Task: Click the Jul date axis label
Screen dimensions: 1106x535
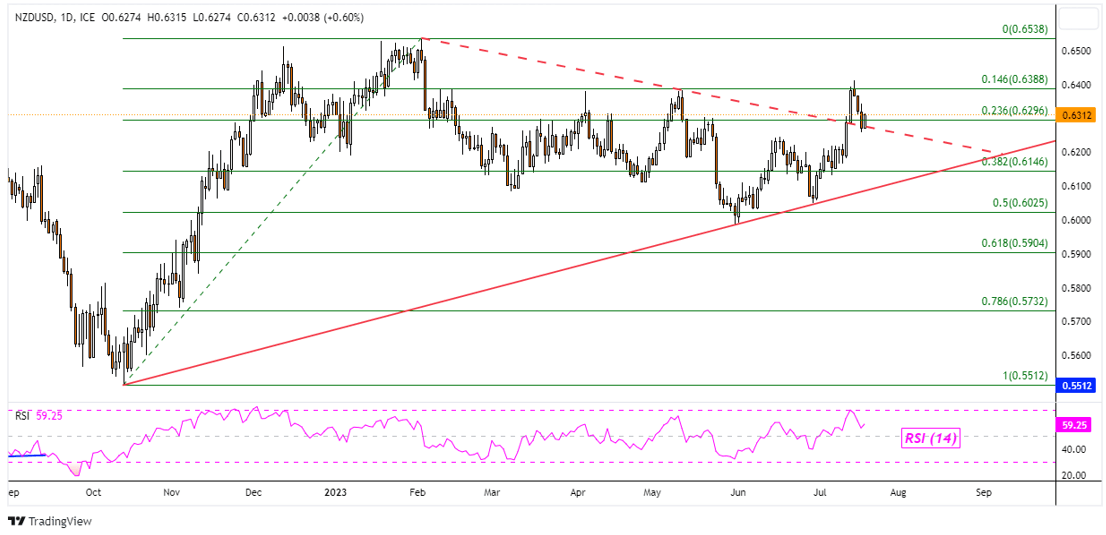Action: [820, 493]
